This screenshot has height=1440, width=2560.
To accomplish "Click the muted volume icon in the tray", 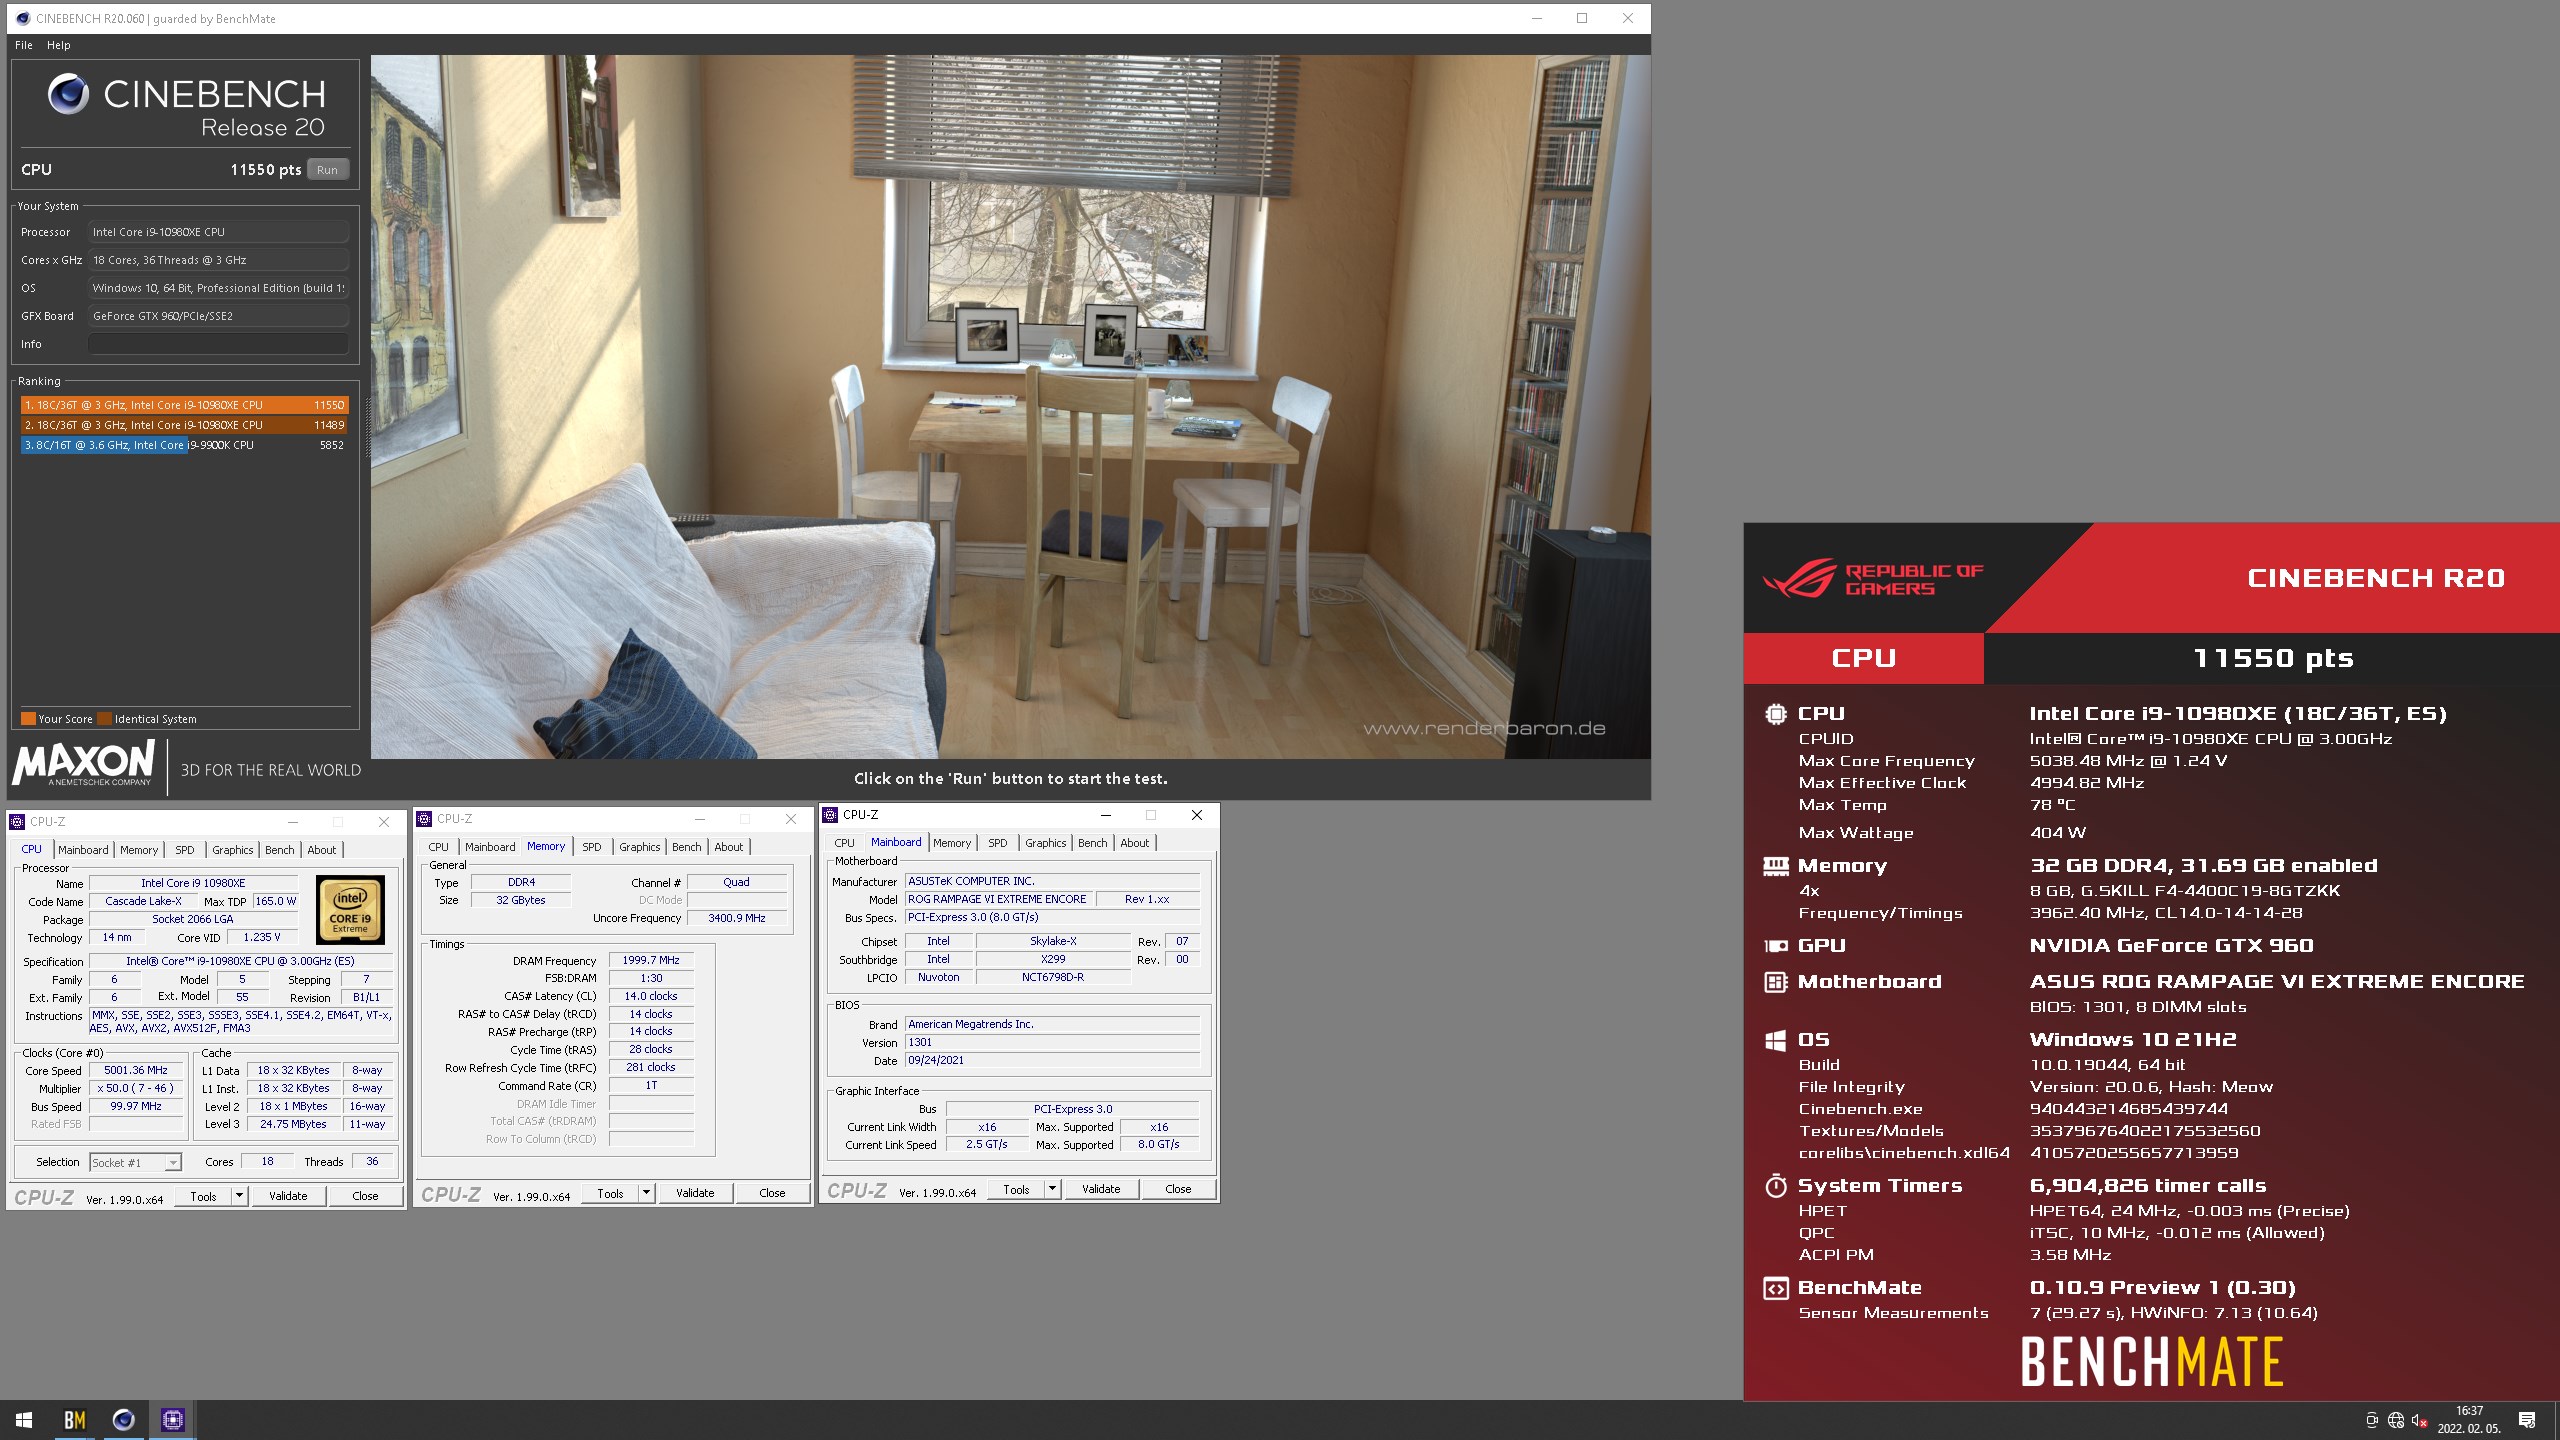I will pos(2420,1420).
